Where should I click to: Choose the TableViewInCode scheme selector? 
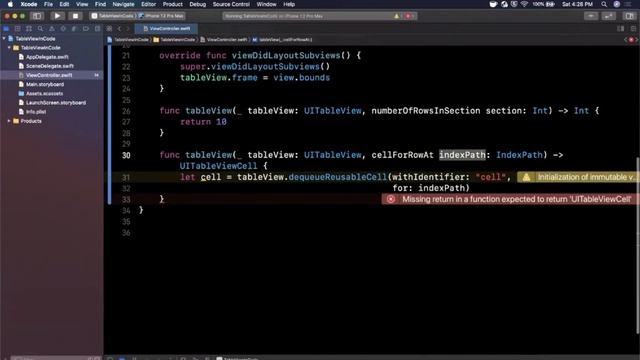point(113,16)
